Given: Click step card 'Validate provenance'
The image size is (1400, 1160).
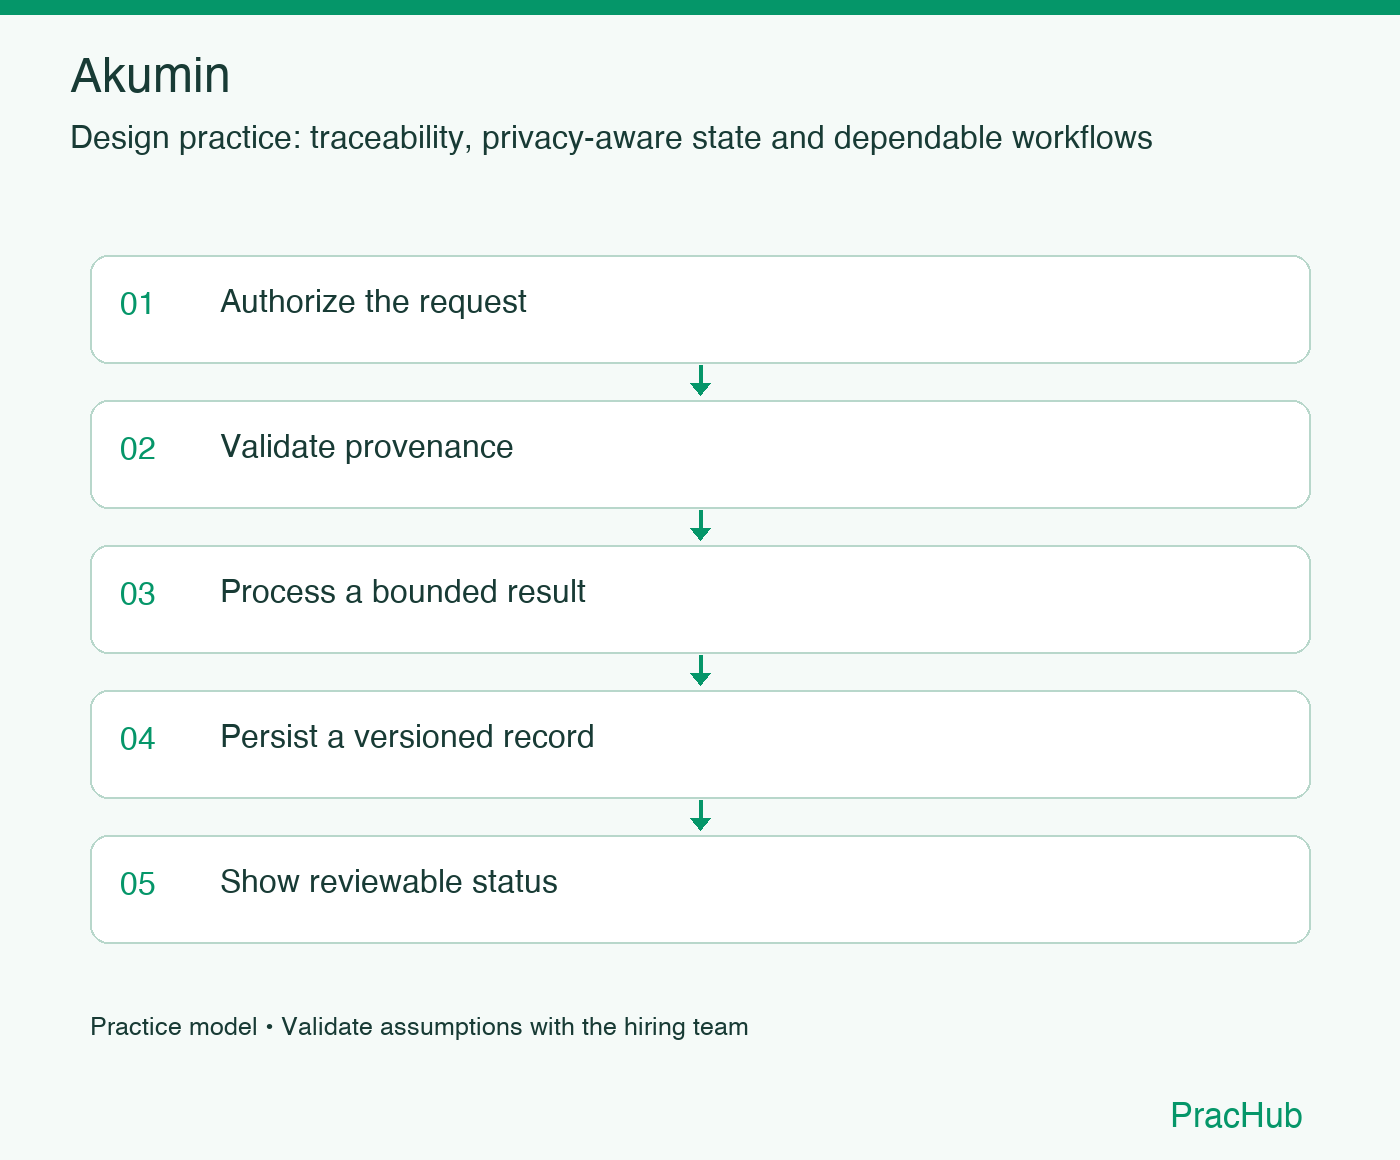Looking at the screenshot, I should [700, 454].
